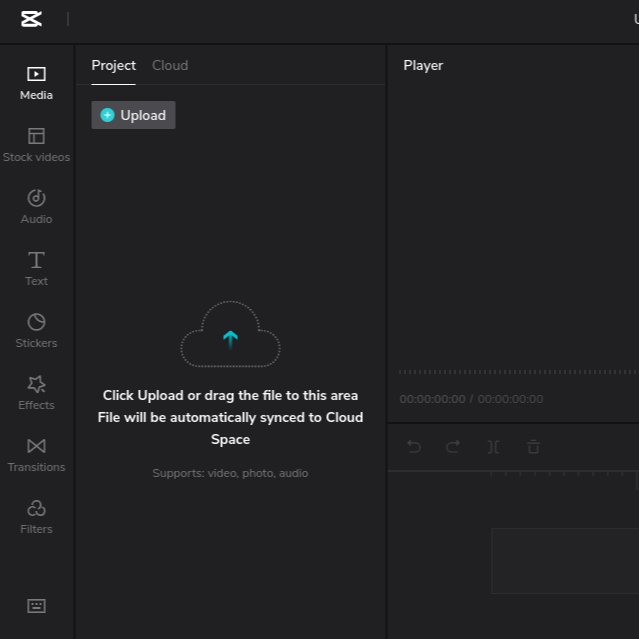Click the CapCut logo
Screen dimensions: 639x639
click(x=32, y=19)
